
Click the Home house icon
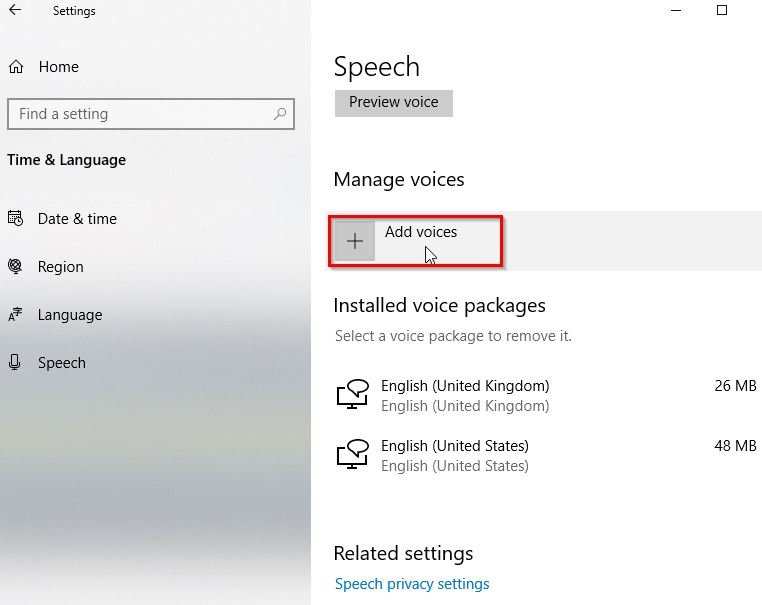click(x=16, y=67)
